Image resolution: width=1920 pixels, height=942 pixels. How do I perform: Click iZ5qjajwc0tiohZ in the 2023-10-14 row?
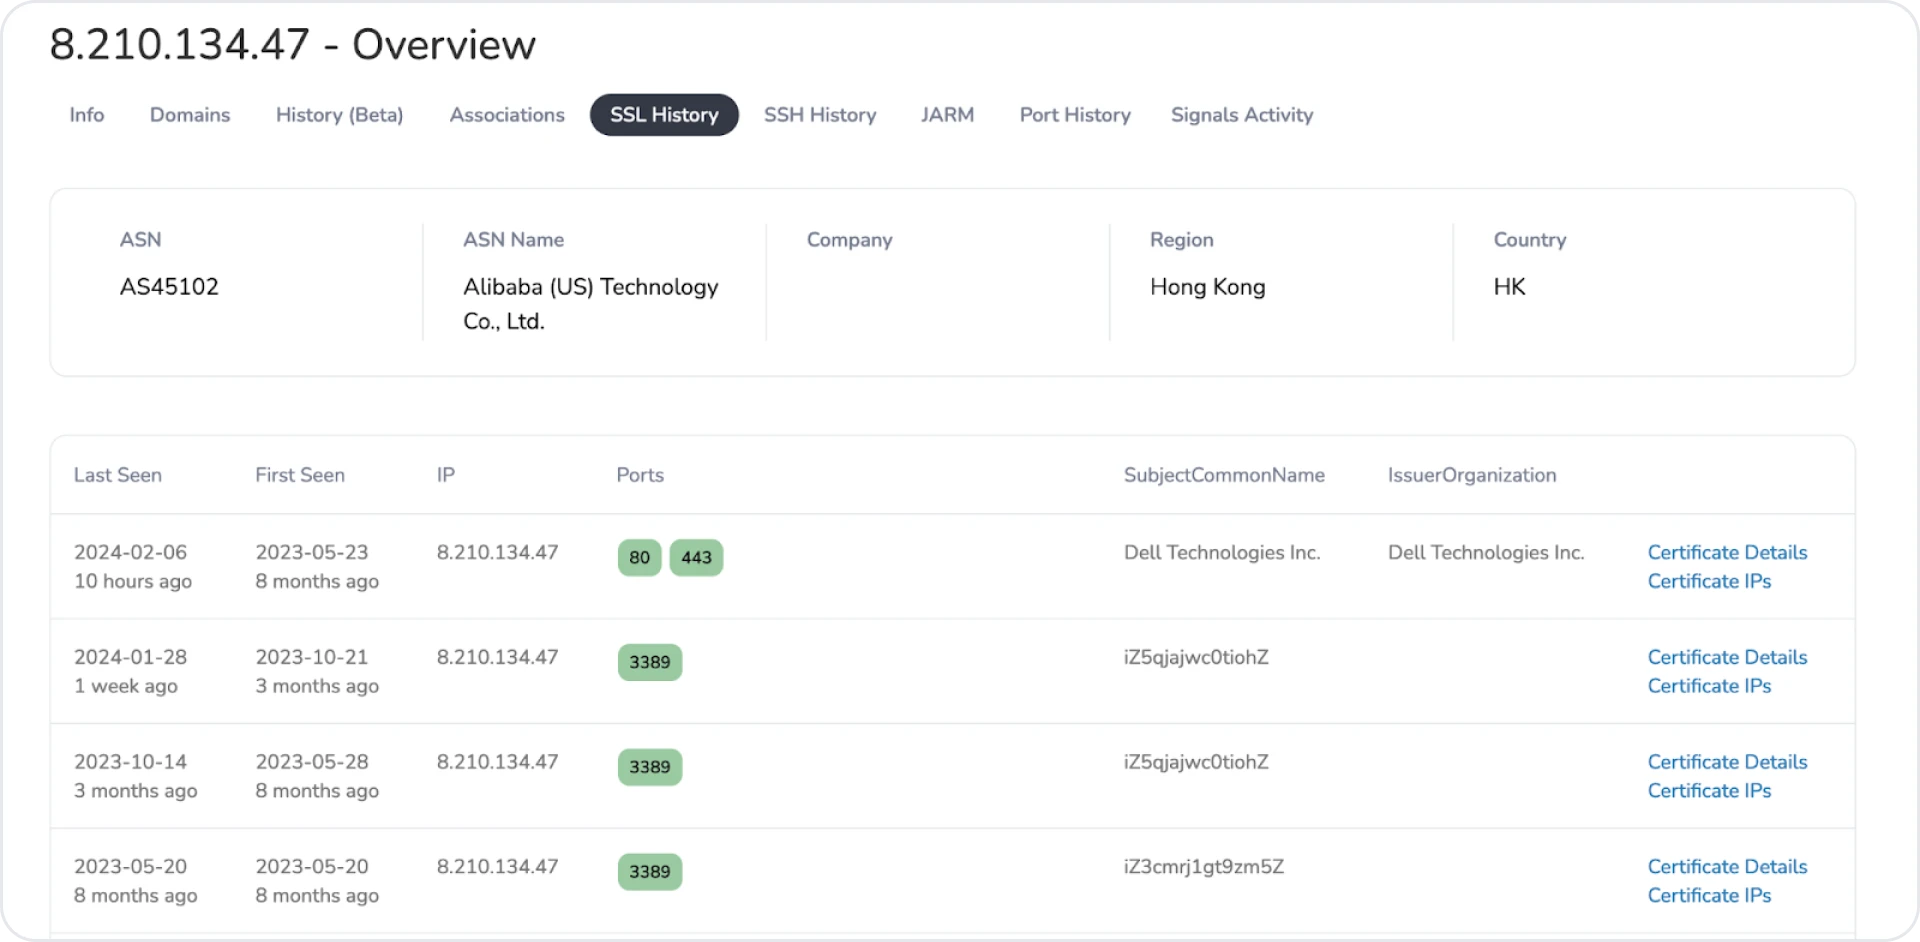pos(1196,762)
